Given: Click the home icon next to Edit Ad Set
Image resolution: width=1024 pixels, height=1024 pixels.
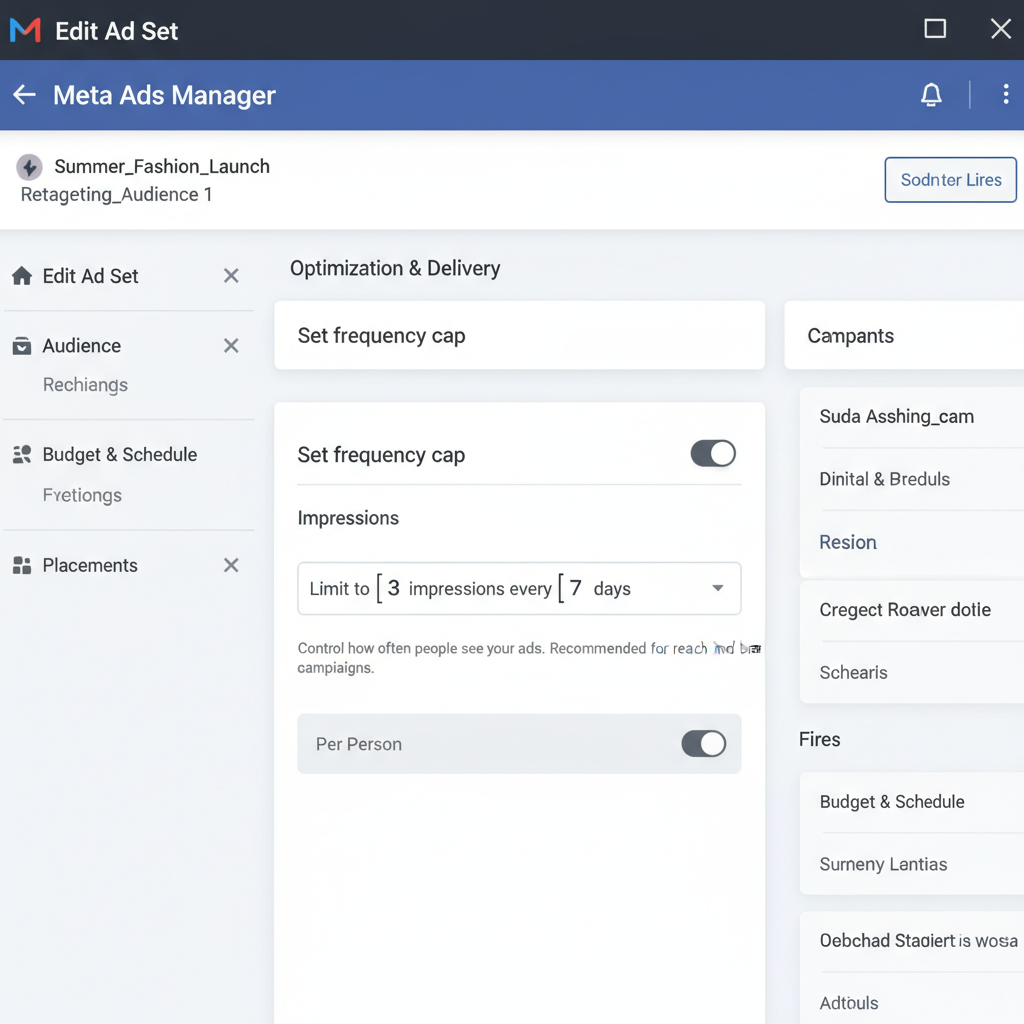Looking at the screenshot, I should [21, 276].
